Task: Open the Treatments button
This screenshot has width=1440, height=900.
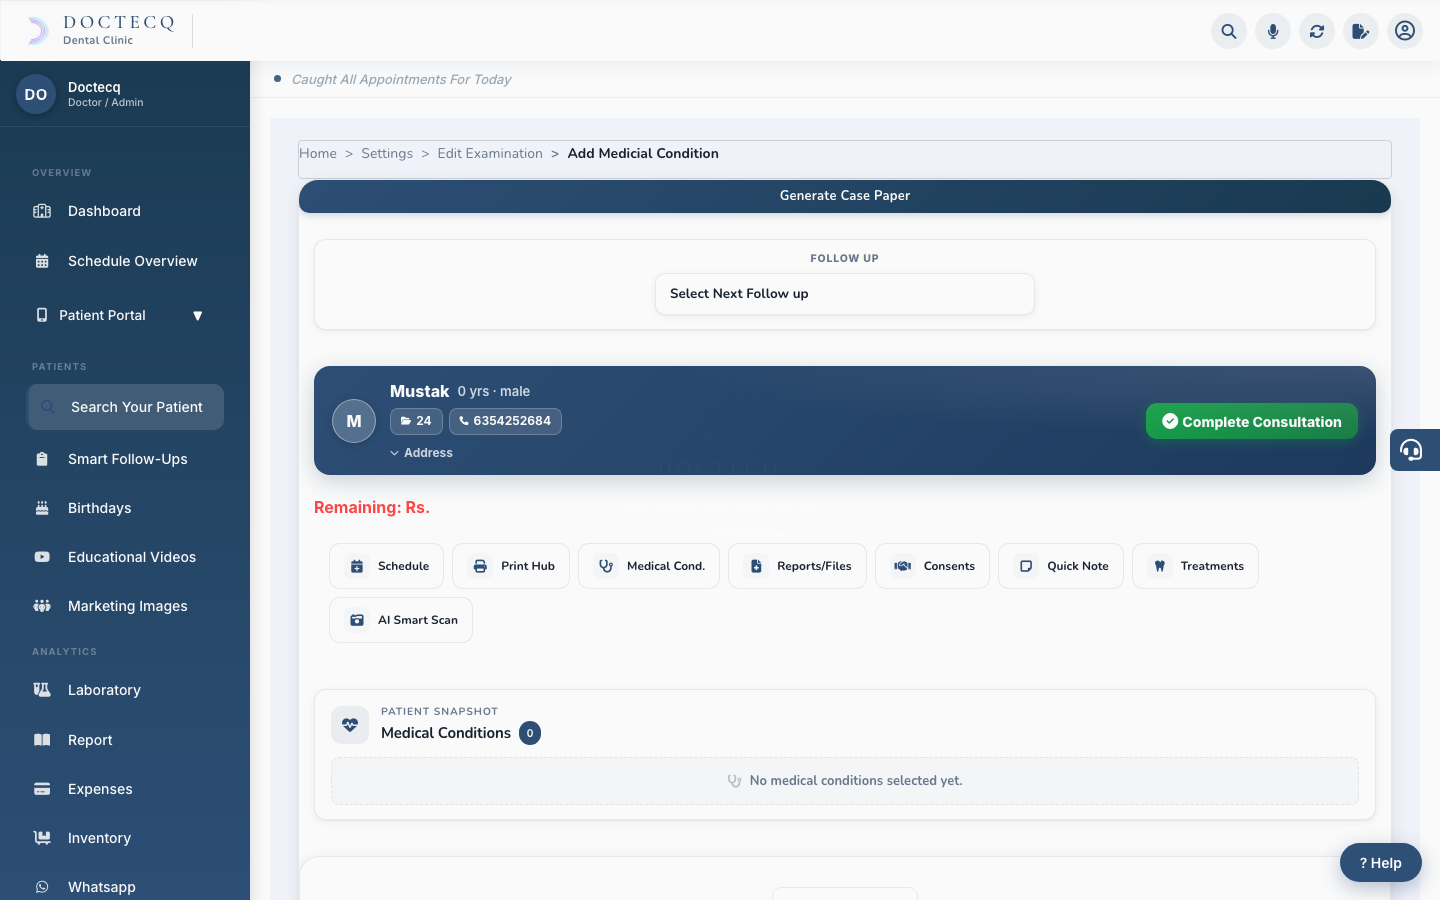Action: (x=1196, y=566)
